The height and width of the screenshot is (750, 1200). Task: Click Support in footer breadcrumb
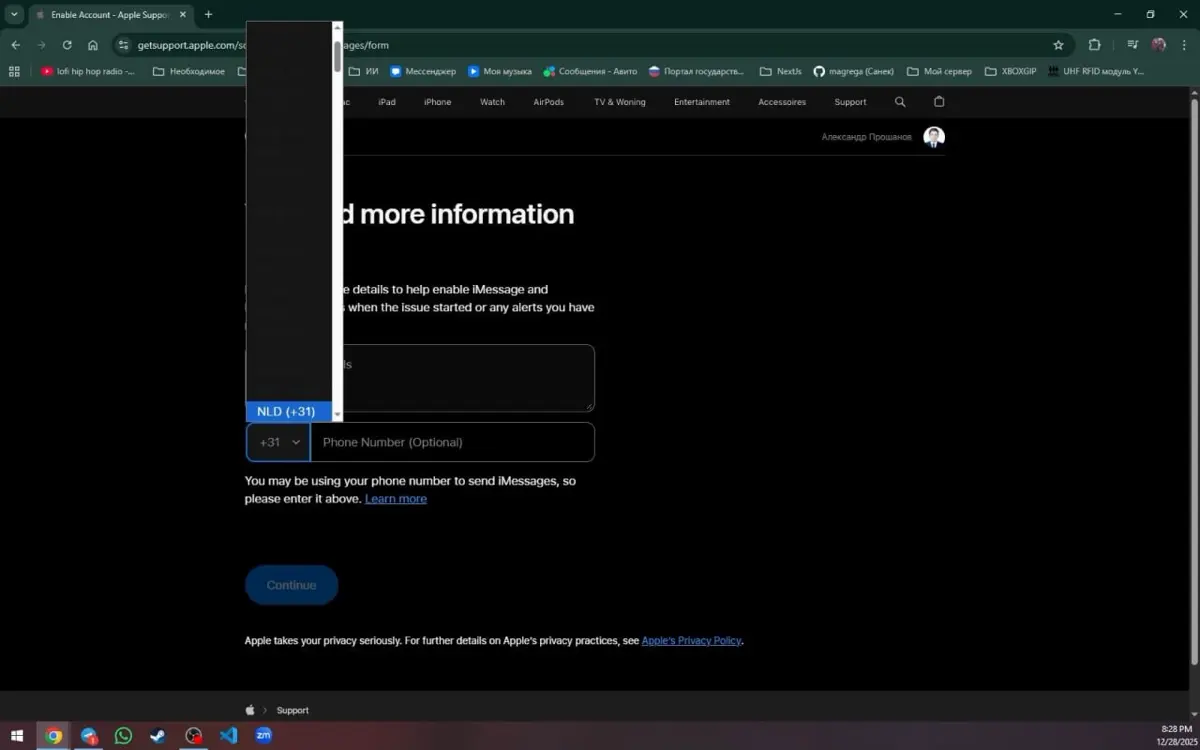tap(293, 710)
